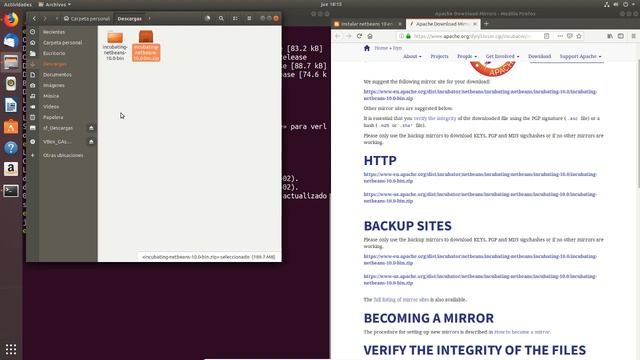The height and width of the screenshot is (360, 640).
Task: Bookmark this page with the star
Action: coord(579,36)
